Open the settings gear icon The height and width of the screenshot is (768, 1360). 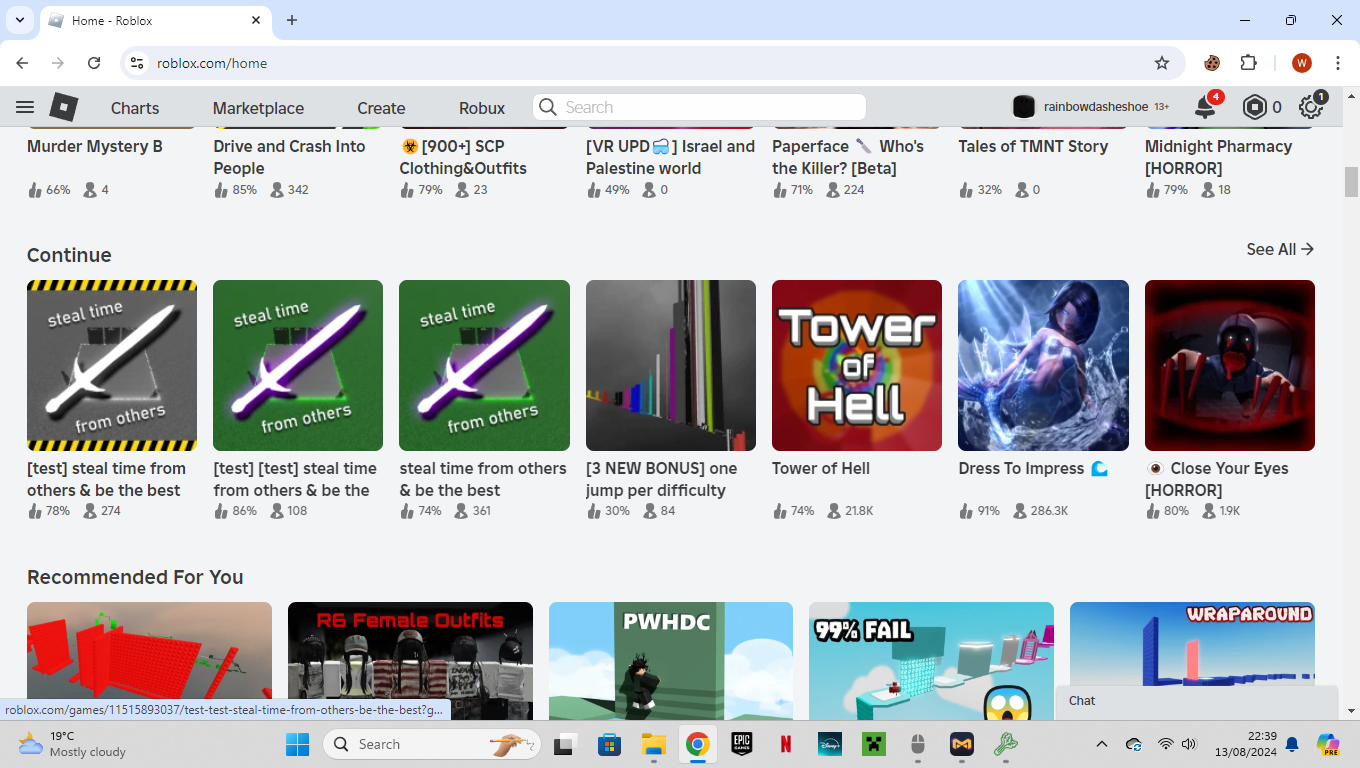(x=1310, y=107)
